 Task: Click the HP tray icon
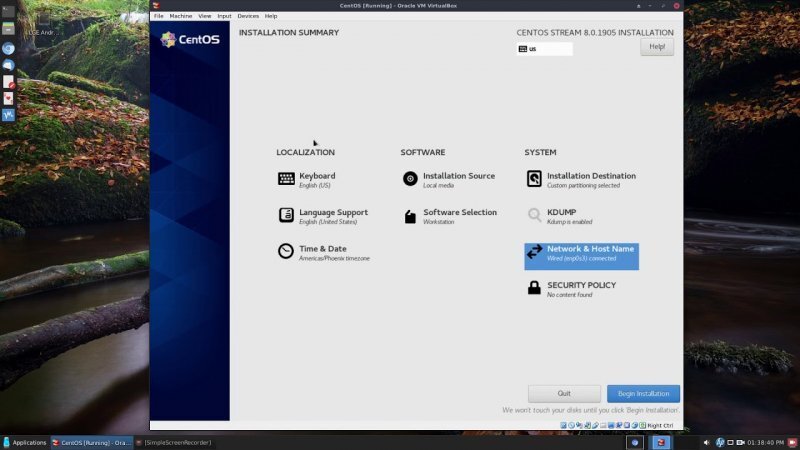(x=720, y=442)
